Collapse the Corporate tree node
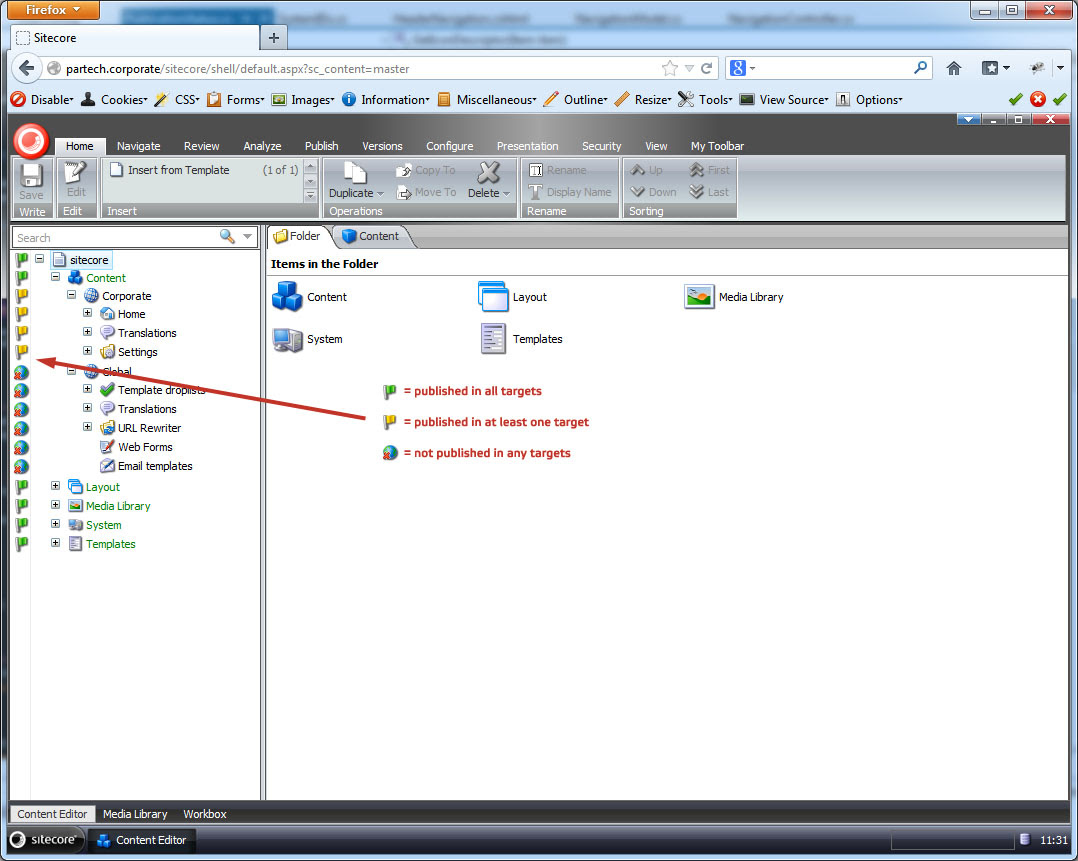This screenshot has width=1078, height=861. [x=72, y=295]
